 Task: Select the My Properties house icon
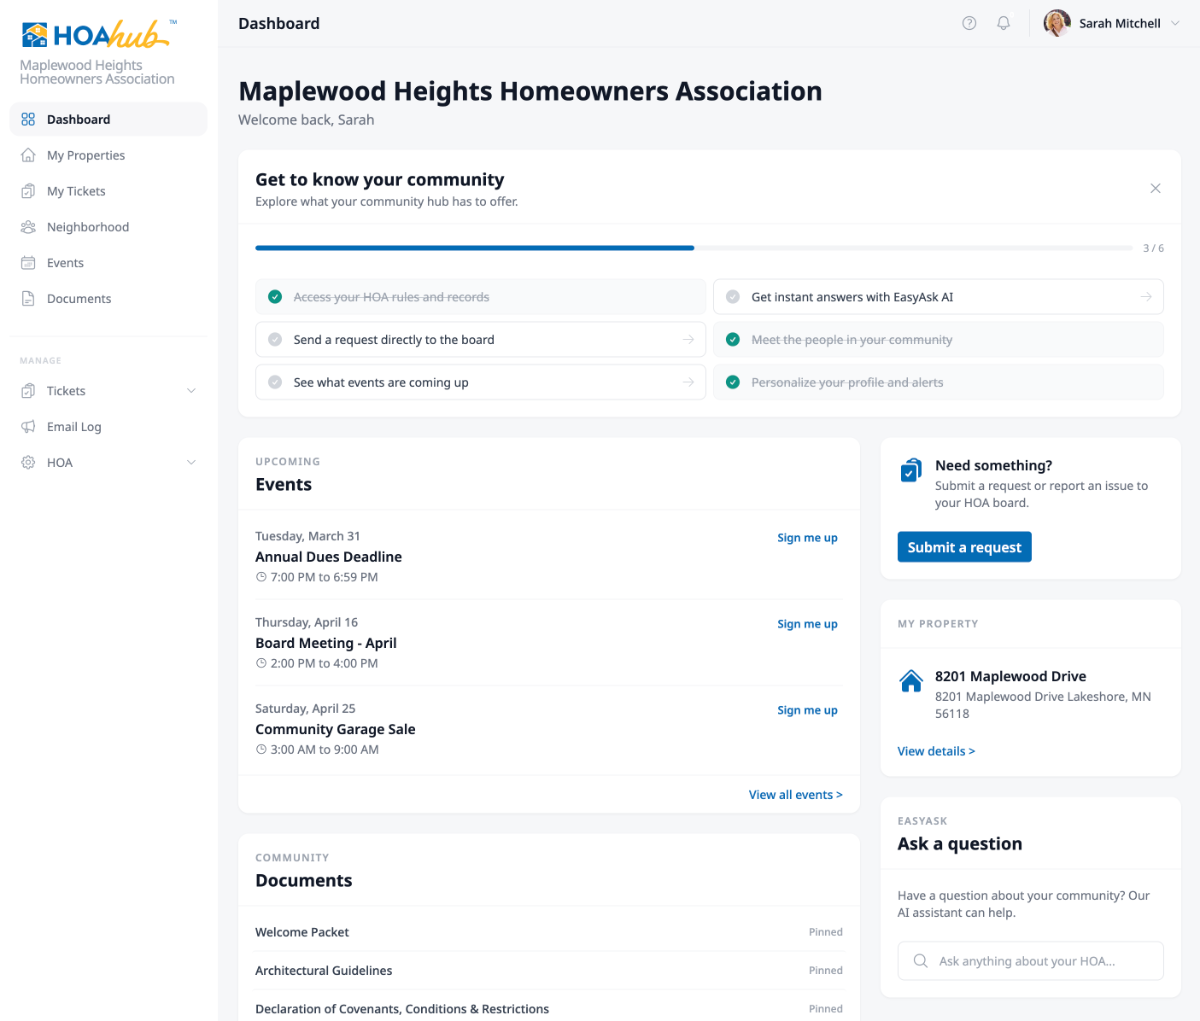tap(28, 155)
